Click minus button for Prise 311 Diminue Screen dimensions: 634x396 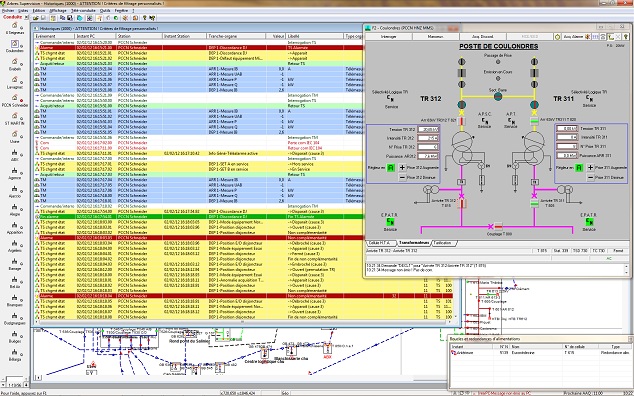(x=591, y=177)
